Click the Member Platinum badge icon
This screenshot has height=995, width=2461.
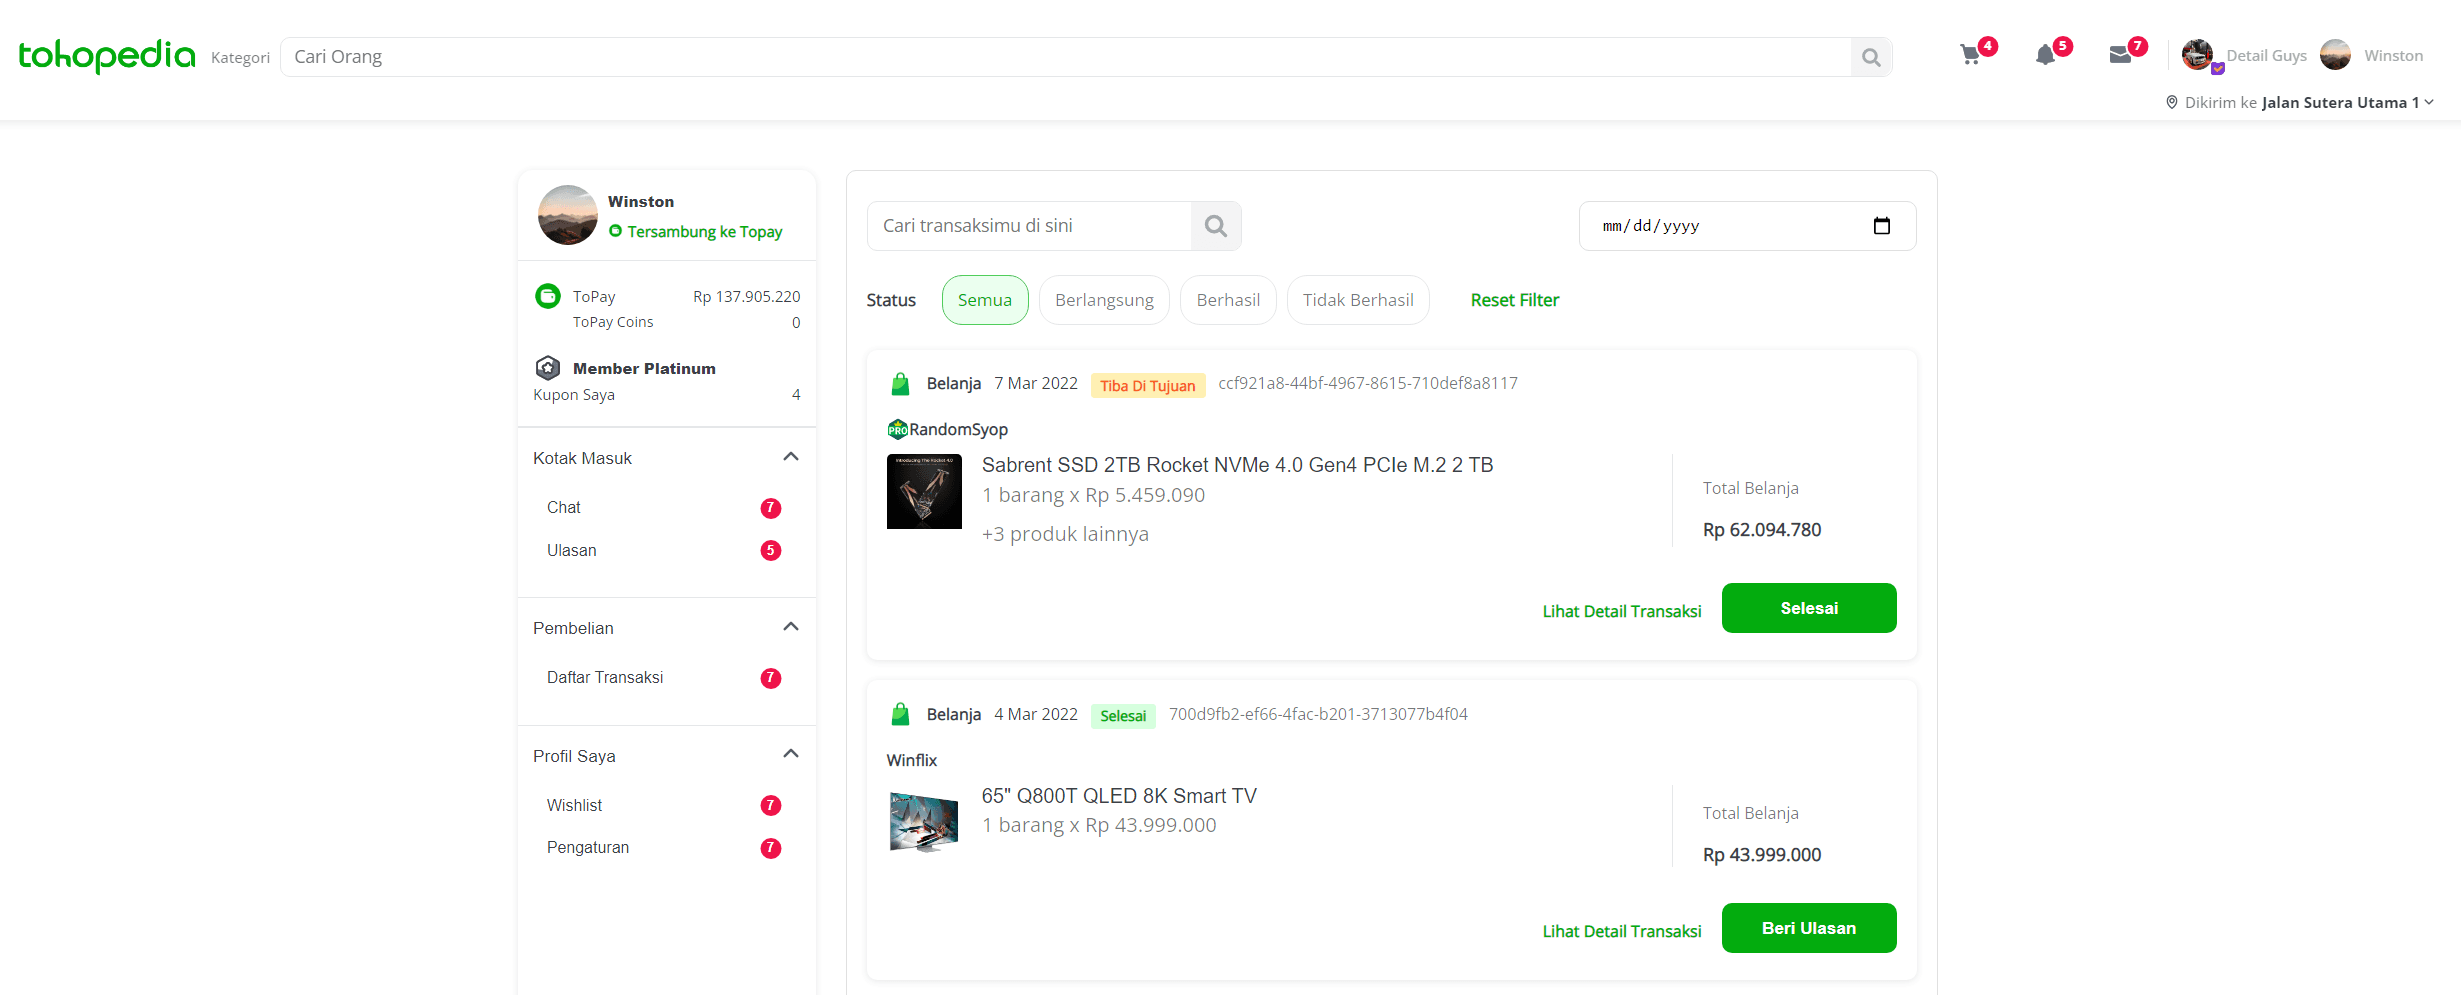click(x=548, y=367)
